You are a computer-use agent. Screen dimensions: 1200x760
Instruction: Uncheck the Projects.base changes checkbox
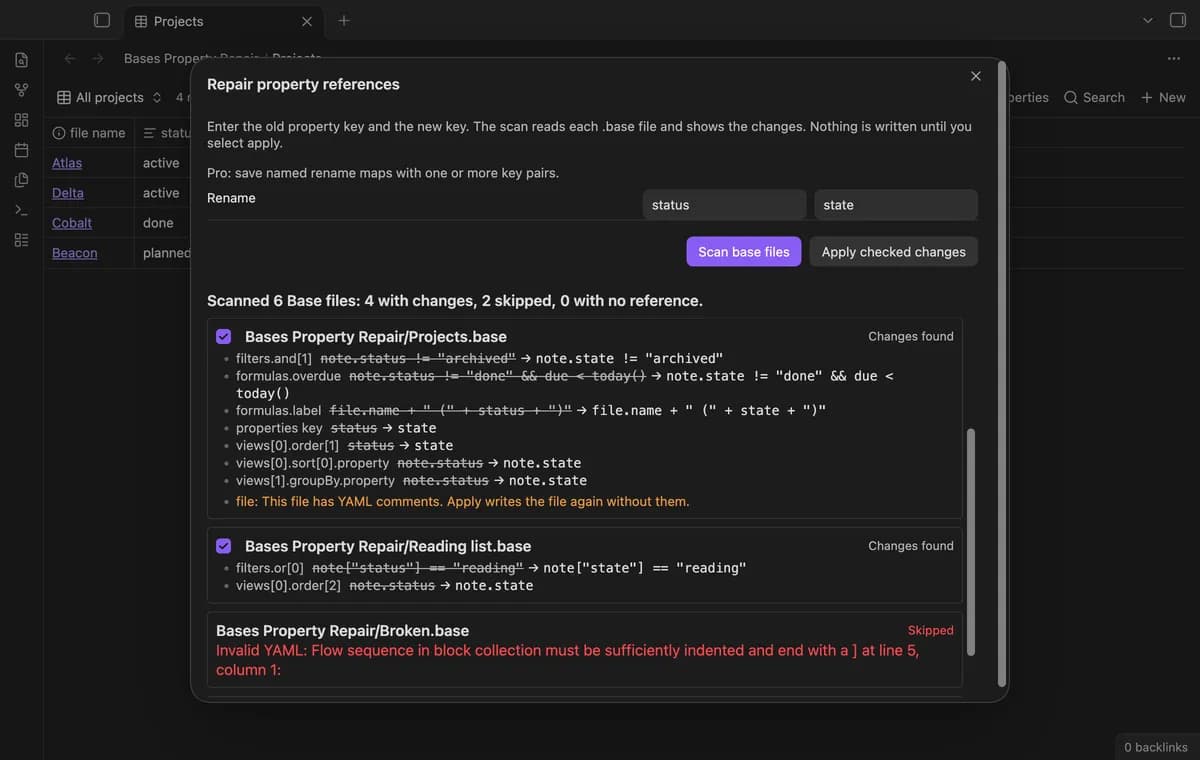pos(223,336)
